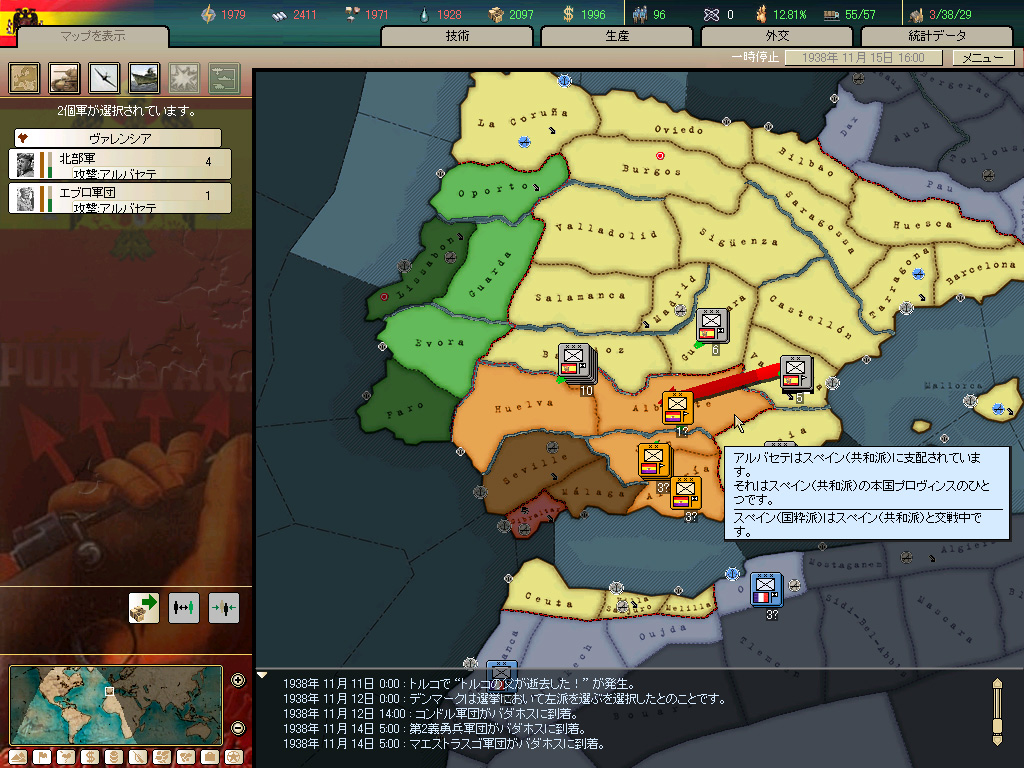
Task: Select the aircraft air units filter icon
Action: (104, 78)
